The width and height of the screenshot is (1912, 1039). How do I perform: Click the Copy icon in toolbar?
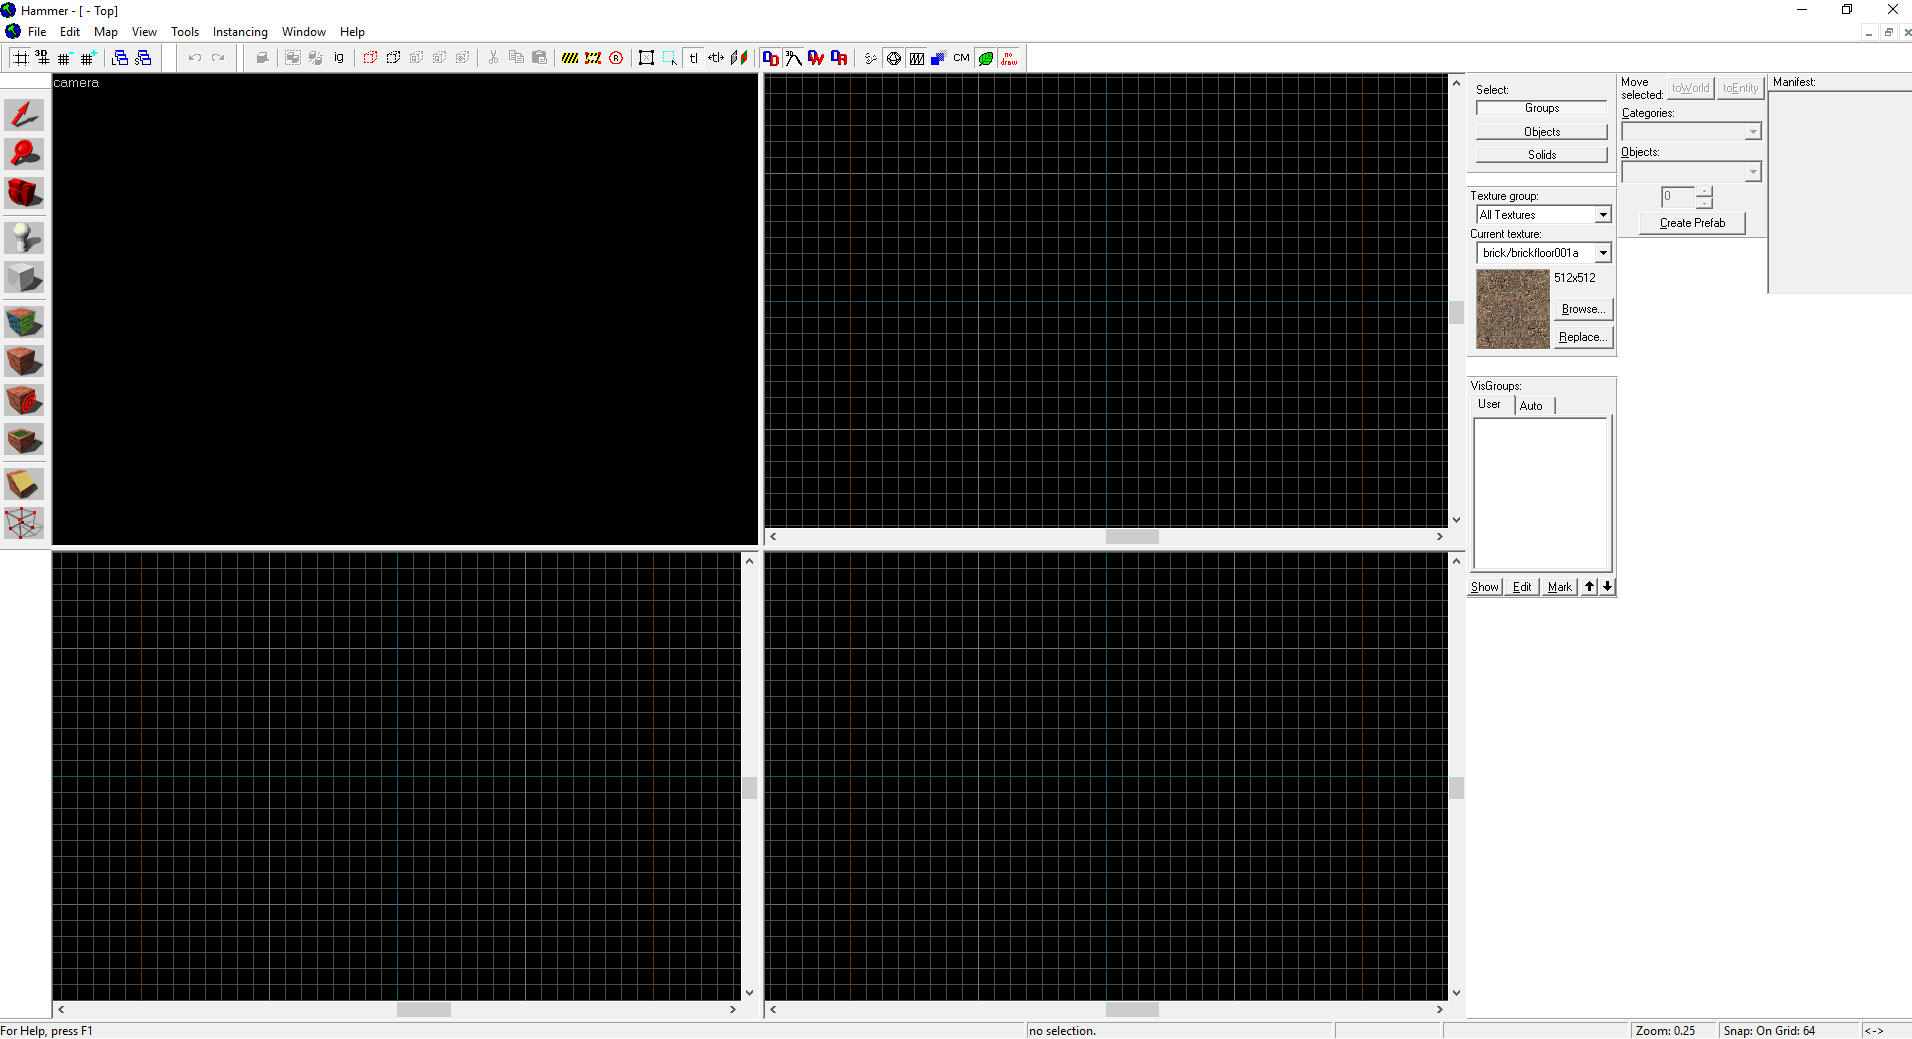click(x=516, y=58)
